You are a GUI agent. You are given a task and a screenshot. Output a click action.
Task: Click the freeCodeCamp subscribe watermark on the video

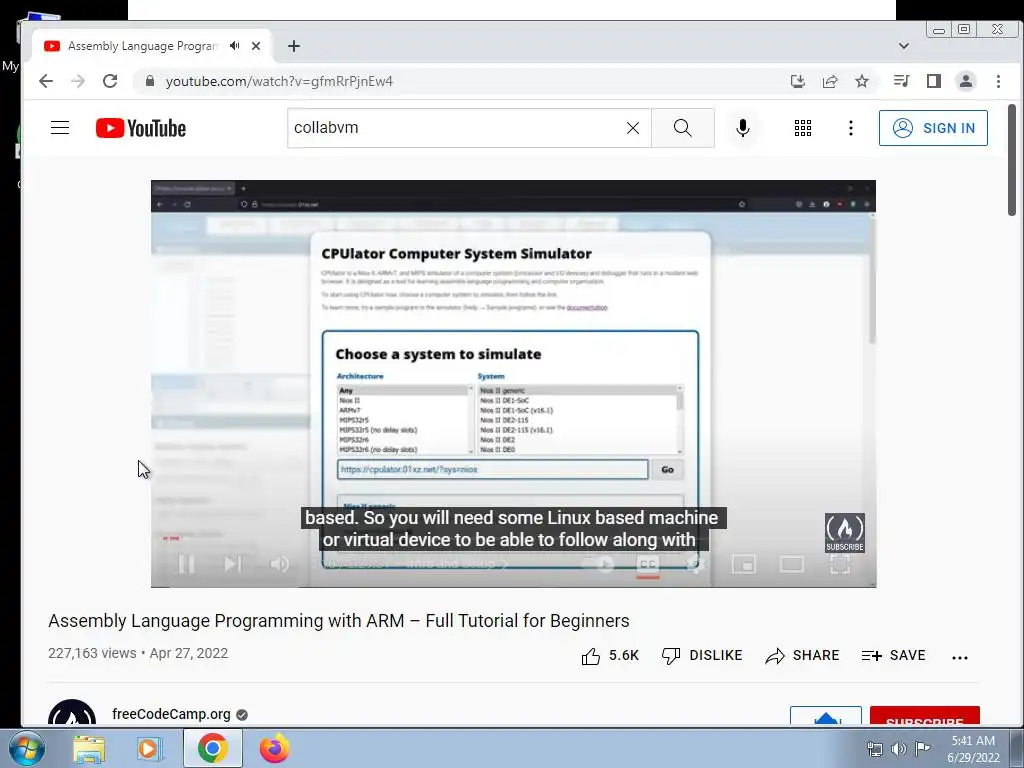(844, 534)
